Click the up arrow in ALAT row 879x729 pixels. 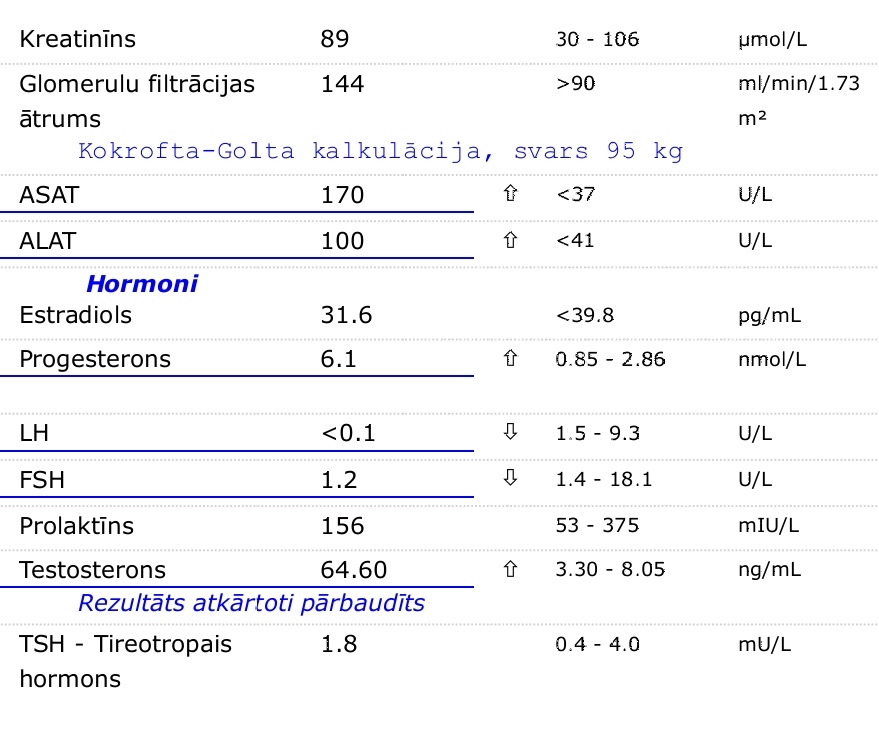(x=510, y=239)
